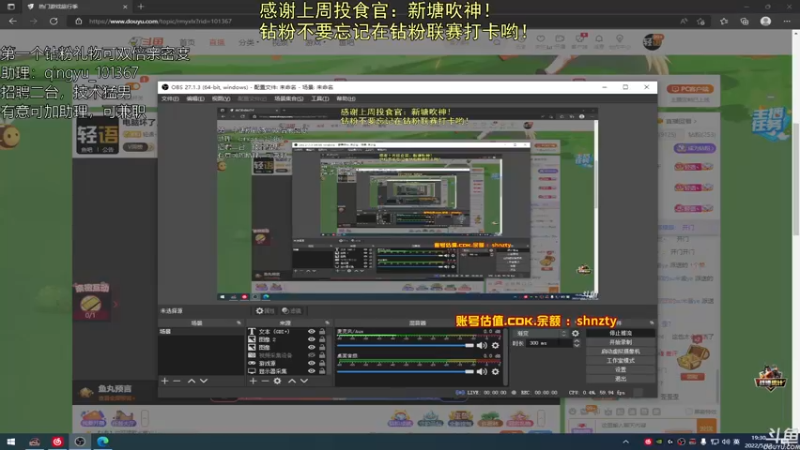Open a new Edge browser tab
Image resolution: width=800 pixels, height=450 pixels.
[141, 7]
